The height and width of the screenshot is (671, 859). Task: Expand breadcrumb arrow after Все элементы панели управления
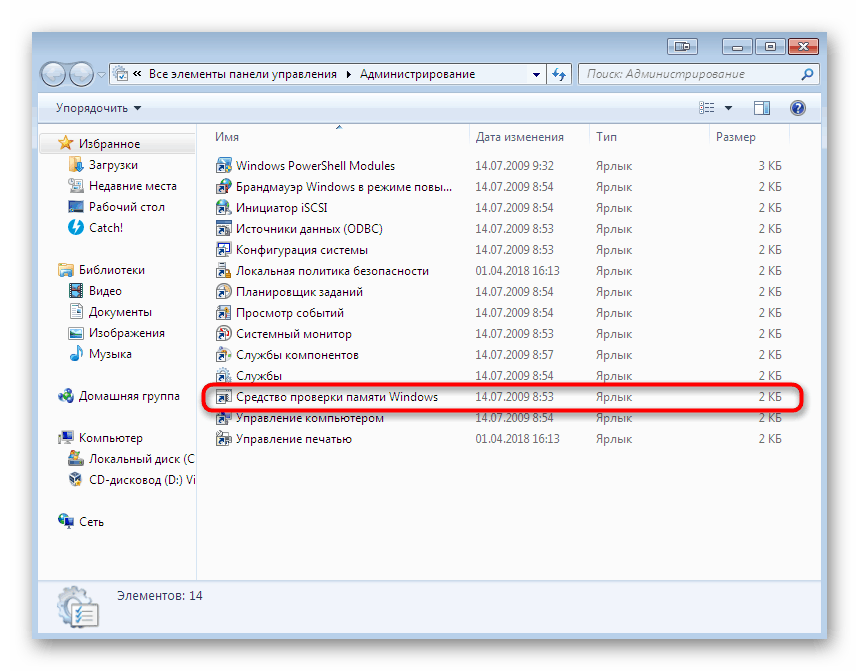pyautogui.click(x=348, y=74)
